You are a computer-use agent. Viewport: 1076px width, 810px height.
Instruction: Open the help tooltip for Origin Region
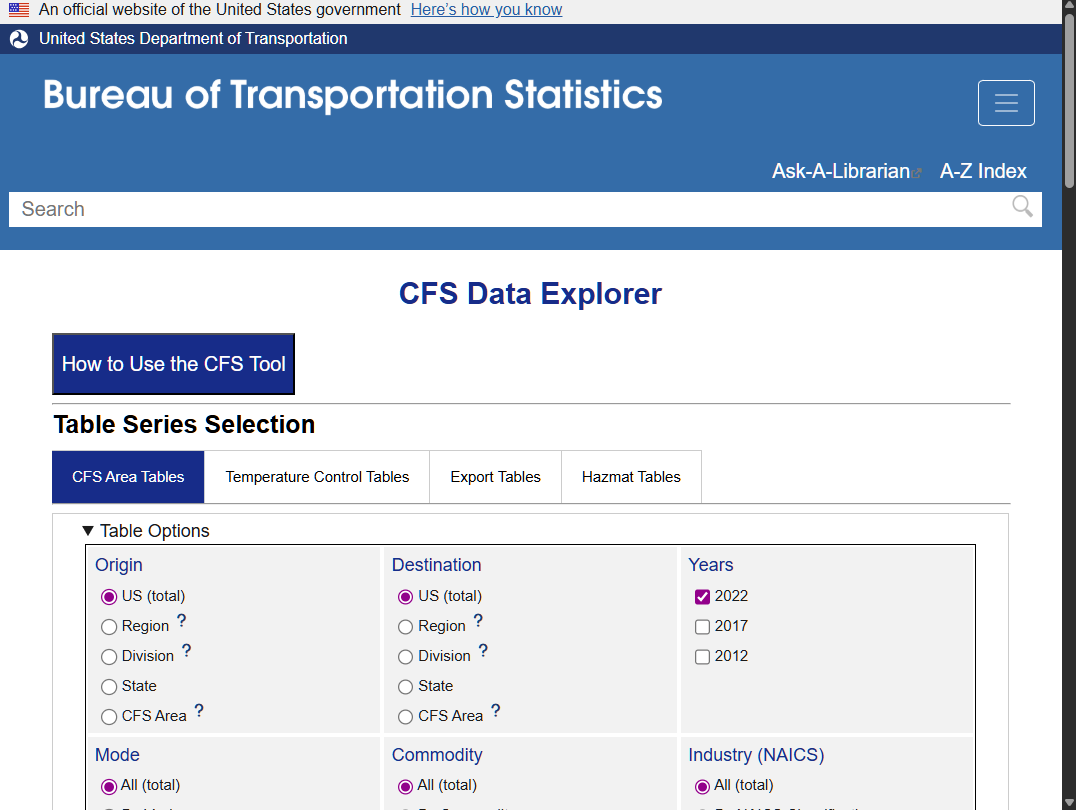(x=181, y=620)
